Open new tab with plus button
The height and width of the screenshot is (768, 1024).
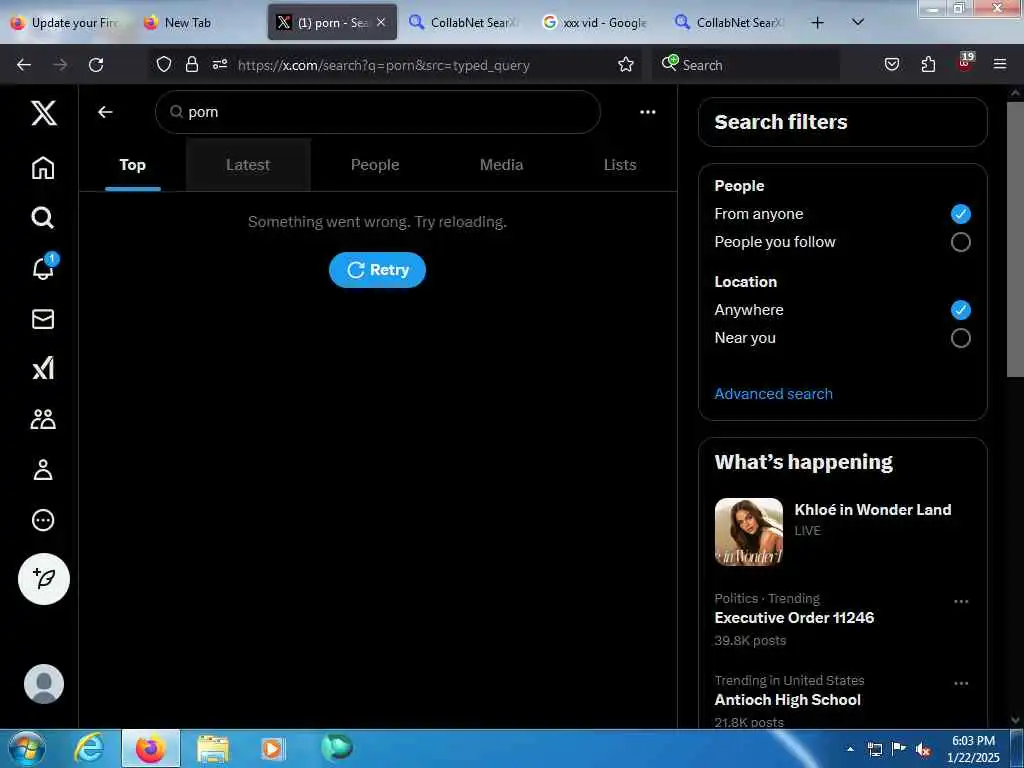pos(817,23)
